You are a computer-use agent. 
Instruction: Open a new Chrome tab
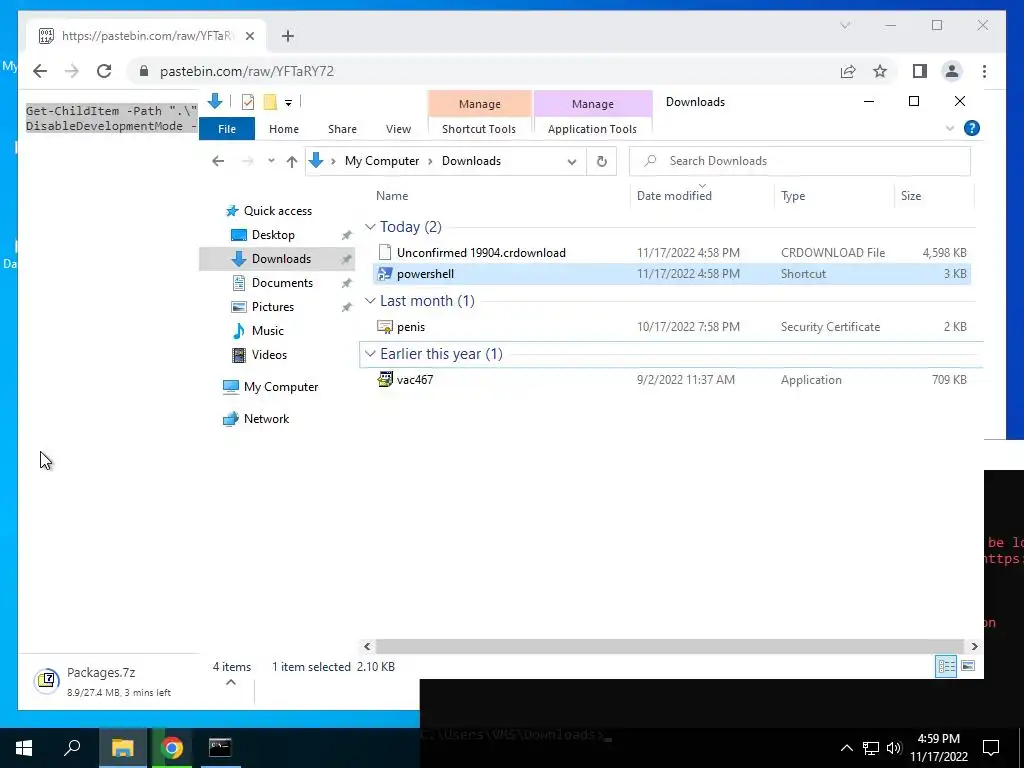coord(288,36)
